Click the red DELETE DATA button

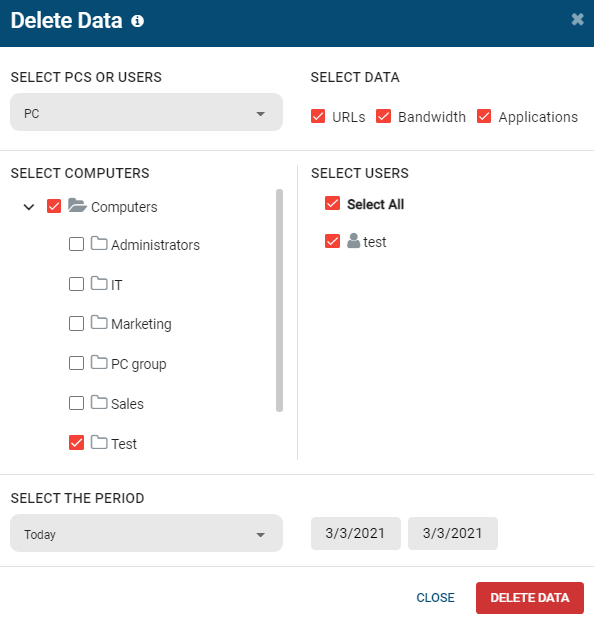click(530, 597)
